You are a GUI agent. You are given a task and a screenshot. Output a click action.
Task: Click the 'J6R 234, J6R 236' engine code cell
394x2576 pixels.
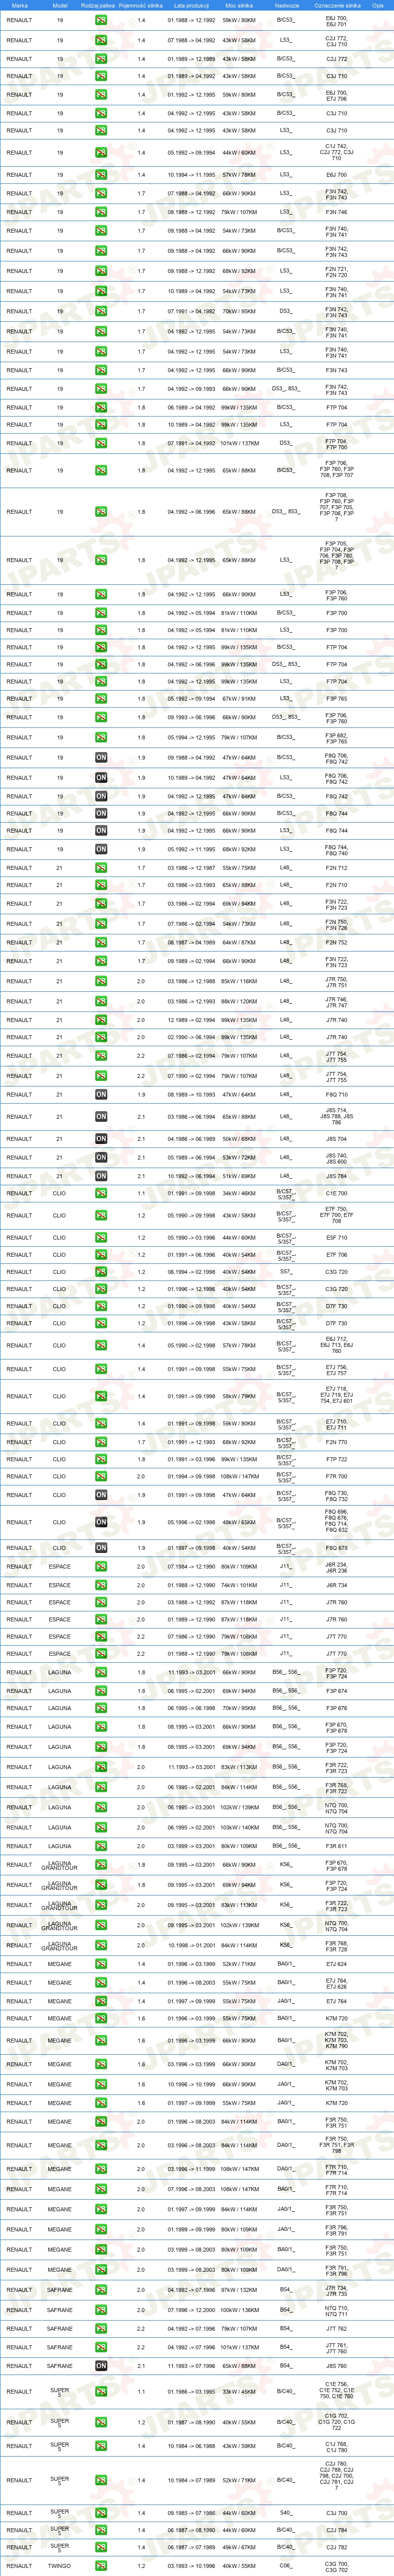tap(336, 1567)
